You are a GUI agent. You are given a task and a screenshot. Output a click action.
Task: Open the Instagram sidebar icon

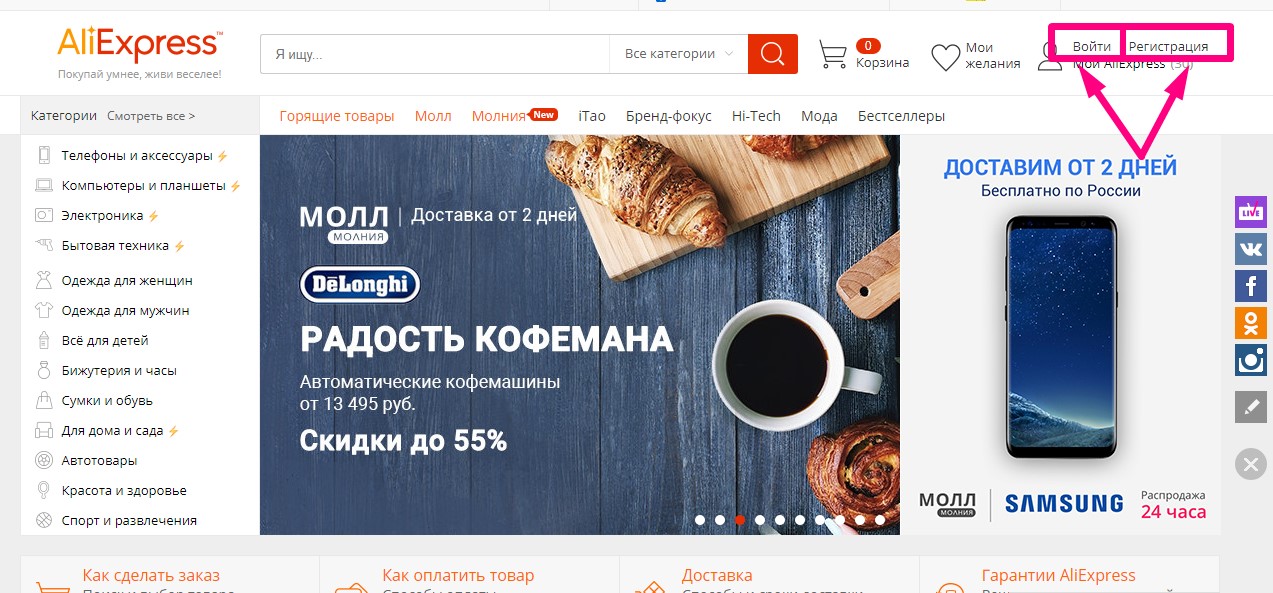coord(1250,360)
